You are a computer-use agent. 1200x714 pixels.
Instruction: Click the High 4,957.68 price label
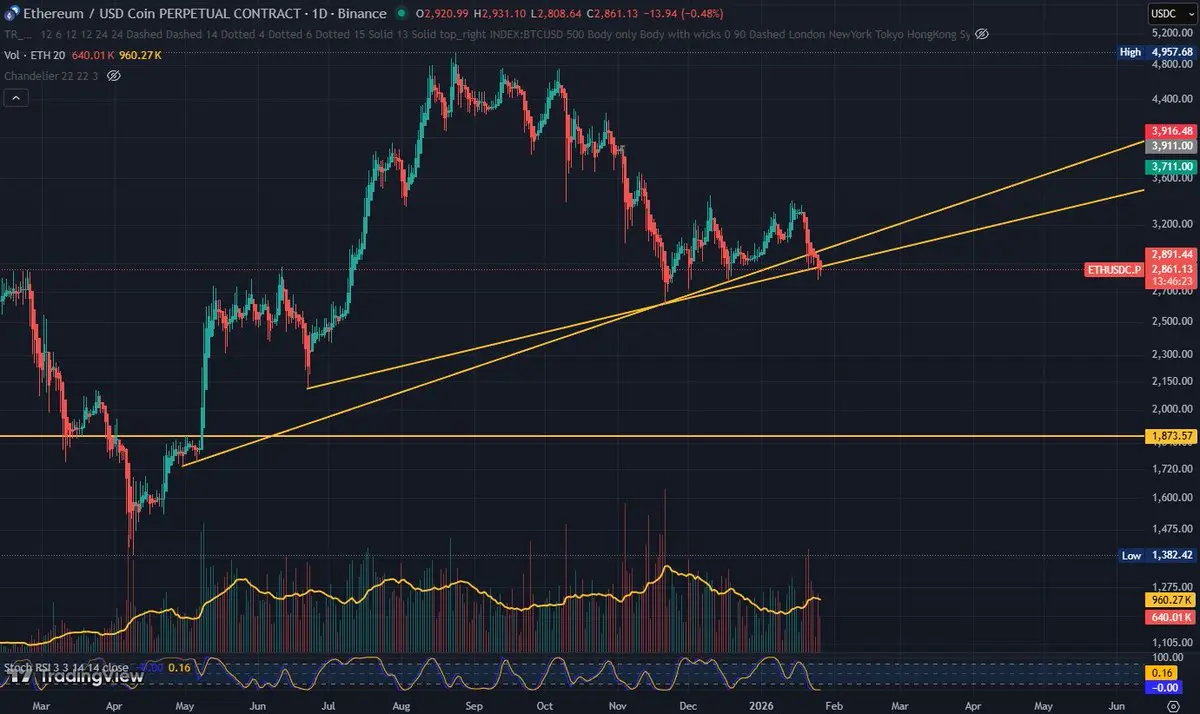coord(1156,52)
